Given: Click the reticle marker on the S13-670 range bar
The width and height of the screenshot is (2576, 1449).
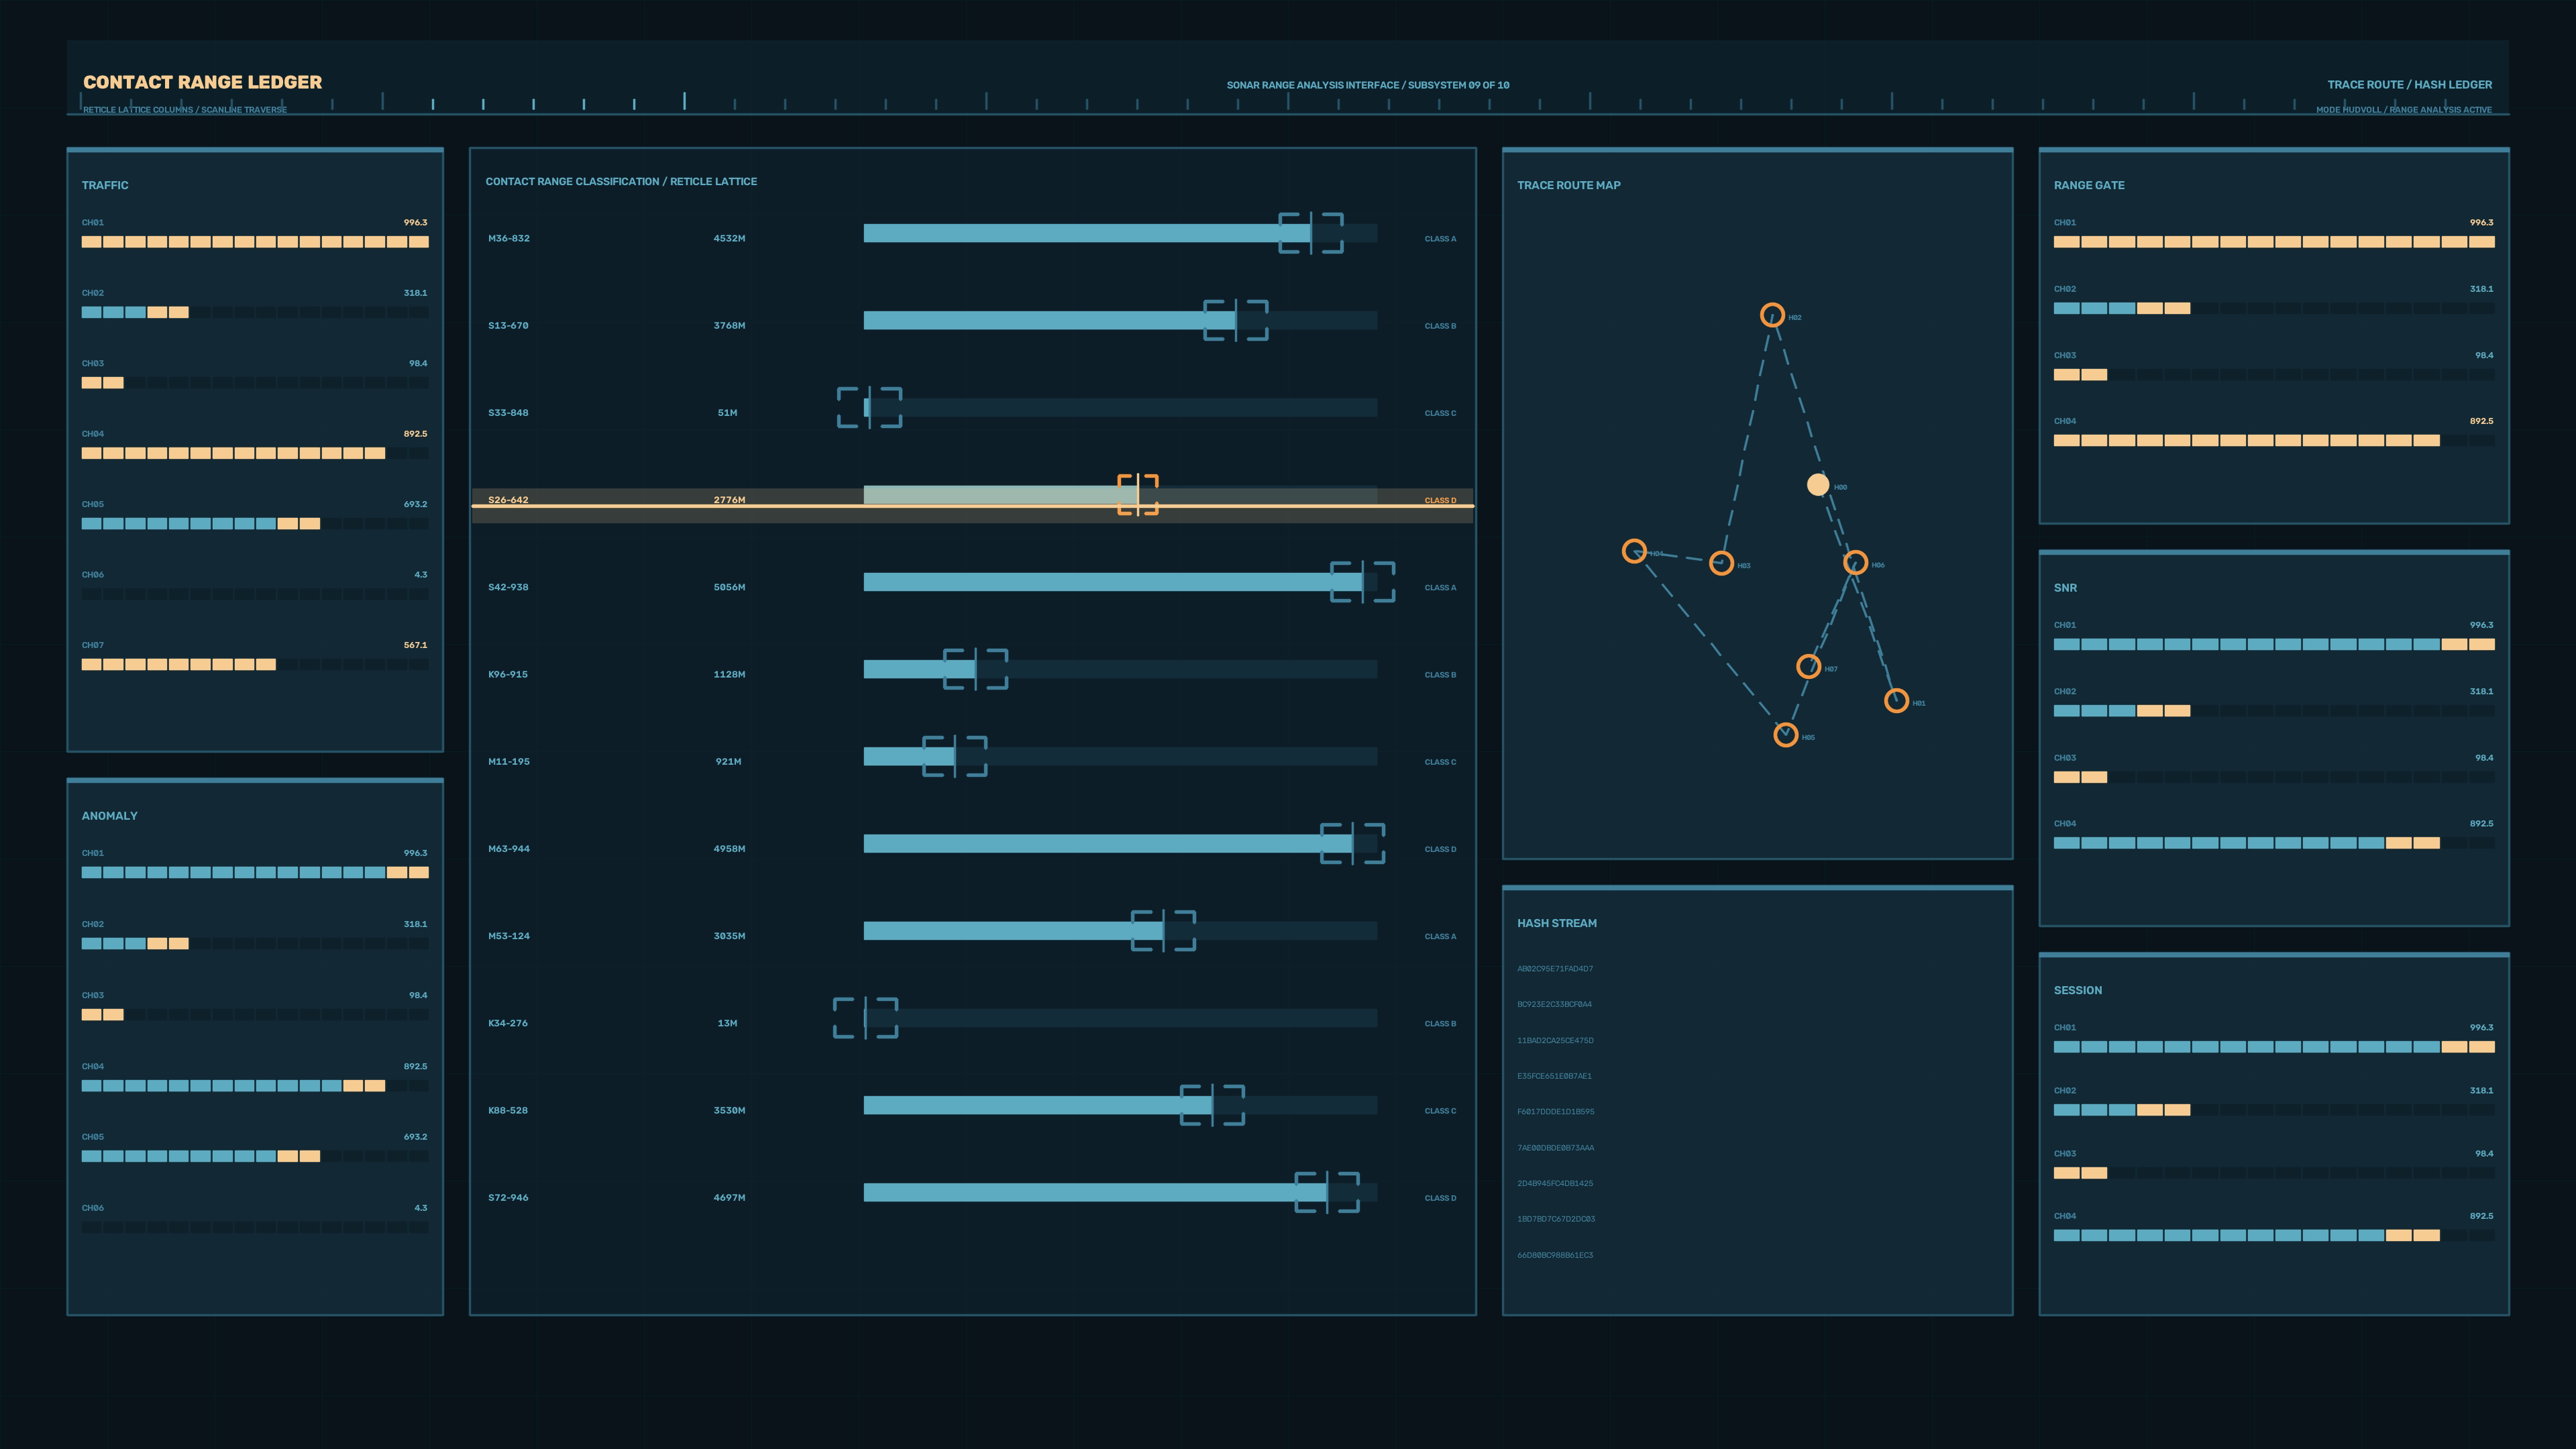Looking at the screenshot, I should pos(1236,320).
